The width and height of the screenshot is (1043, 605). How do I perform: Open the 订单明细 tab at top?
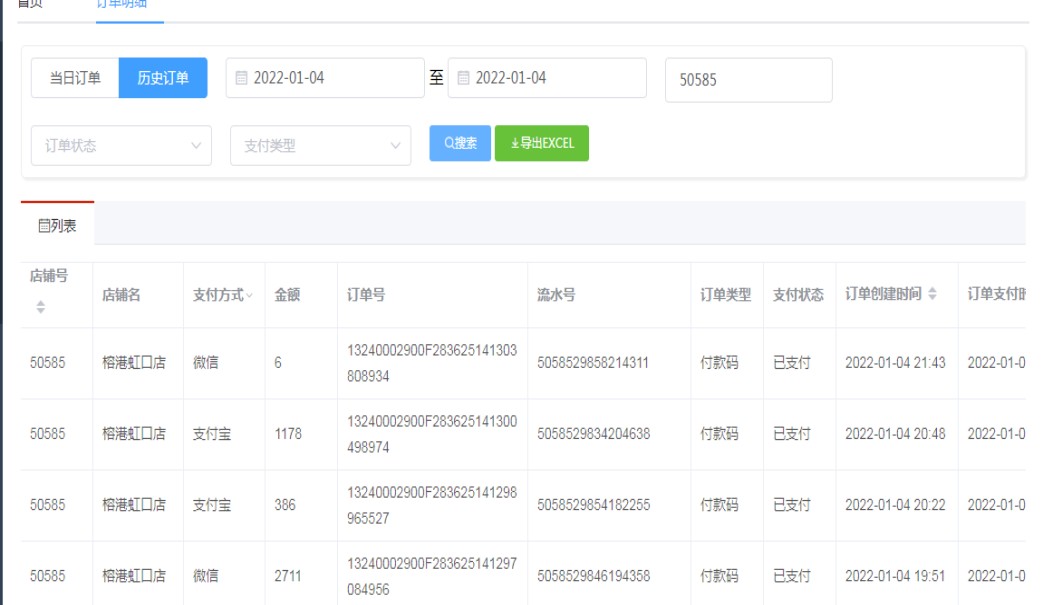tap(121, 4)
